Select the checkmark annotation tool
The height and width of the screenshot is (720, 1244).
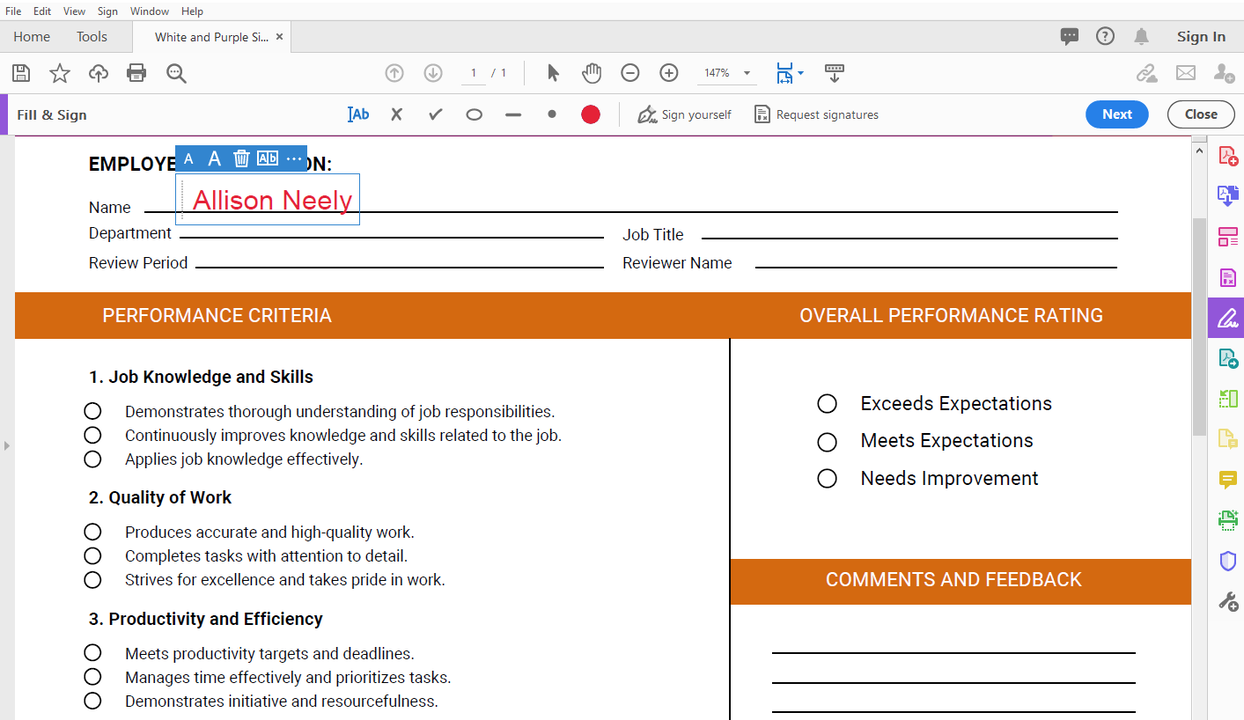pos(435,114)
